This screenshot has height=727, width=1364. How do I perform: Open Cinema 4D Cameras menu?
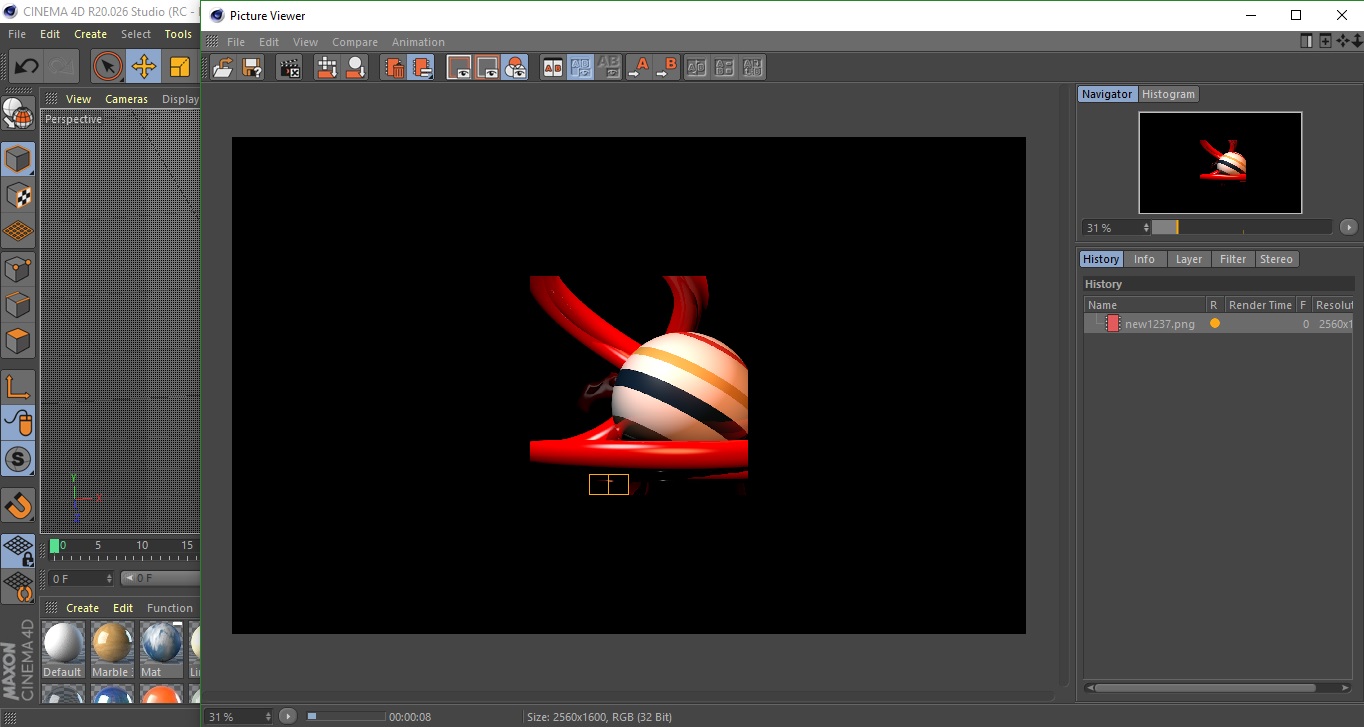pos(126,99)
